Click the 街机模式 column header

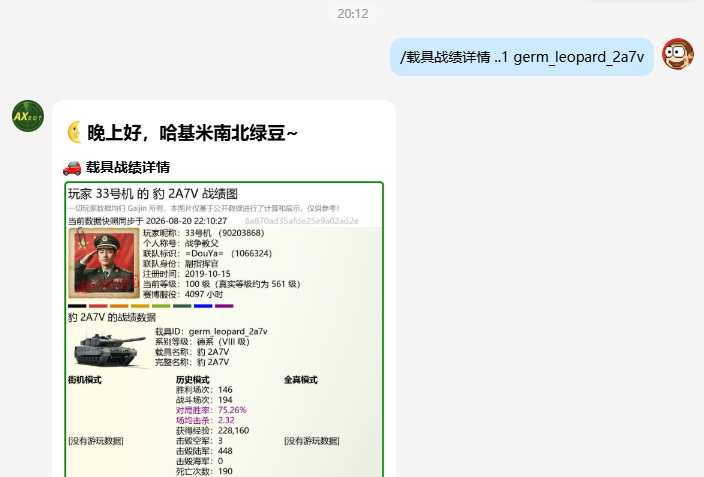(x=84, y=380)
